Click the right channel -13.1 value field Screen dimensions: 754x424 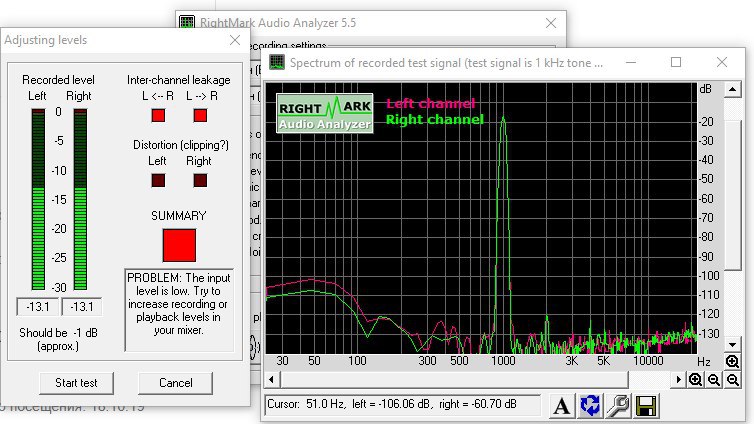tap(82, 307)
